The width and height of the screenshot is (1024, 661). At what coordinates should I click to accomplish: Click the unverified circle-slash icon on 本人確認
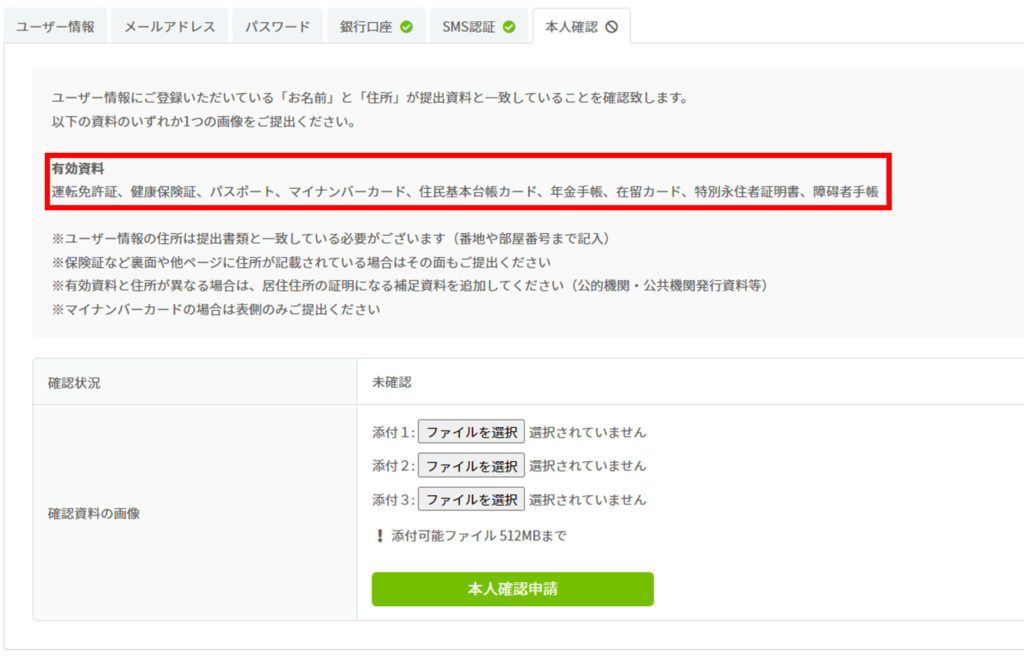click(x=611, y=27)
